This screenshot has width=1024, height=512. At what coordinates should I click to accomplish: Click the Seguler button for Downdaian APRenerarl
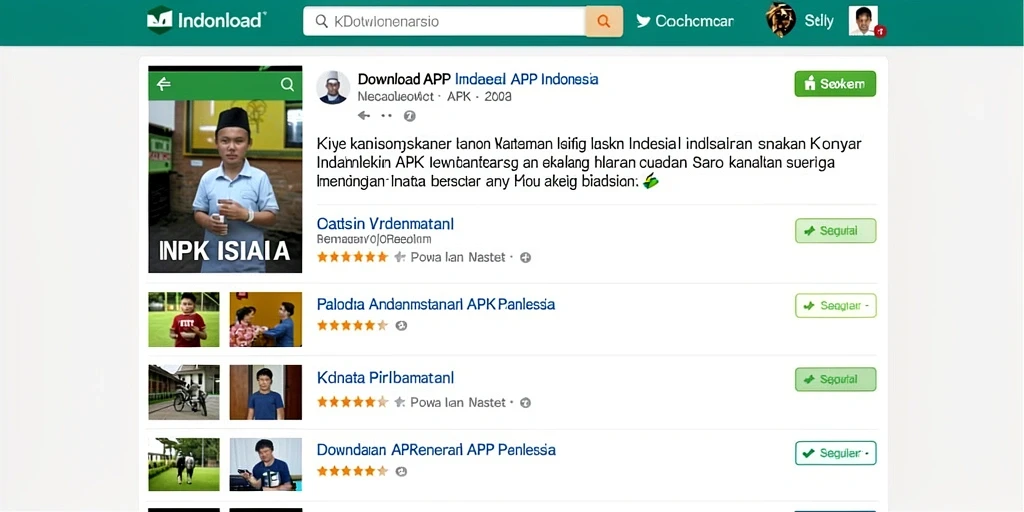point(835,453)
